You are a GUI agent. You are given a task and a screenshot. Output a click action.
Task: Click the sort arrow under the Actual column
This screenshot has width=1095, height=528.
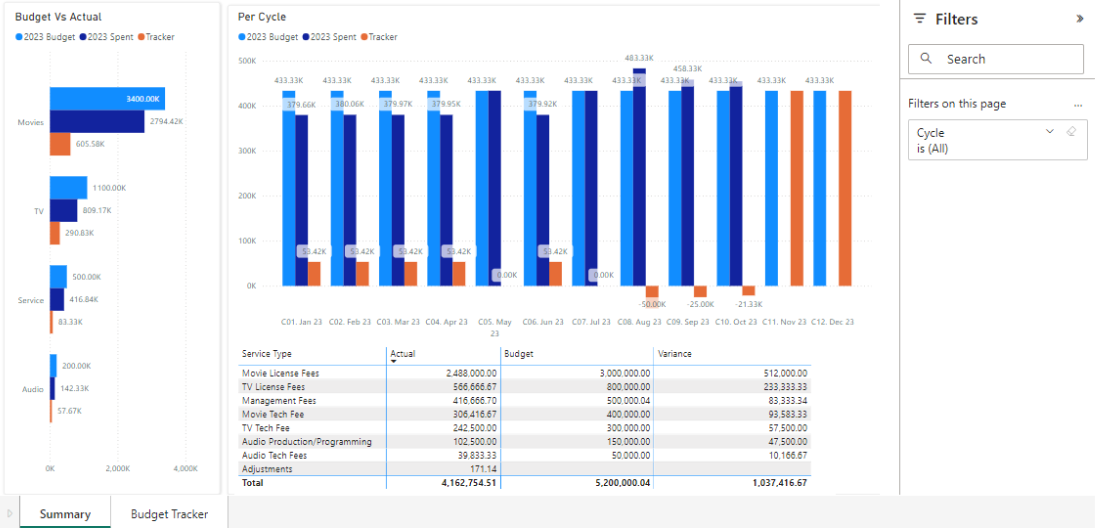point(393,362)
